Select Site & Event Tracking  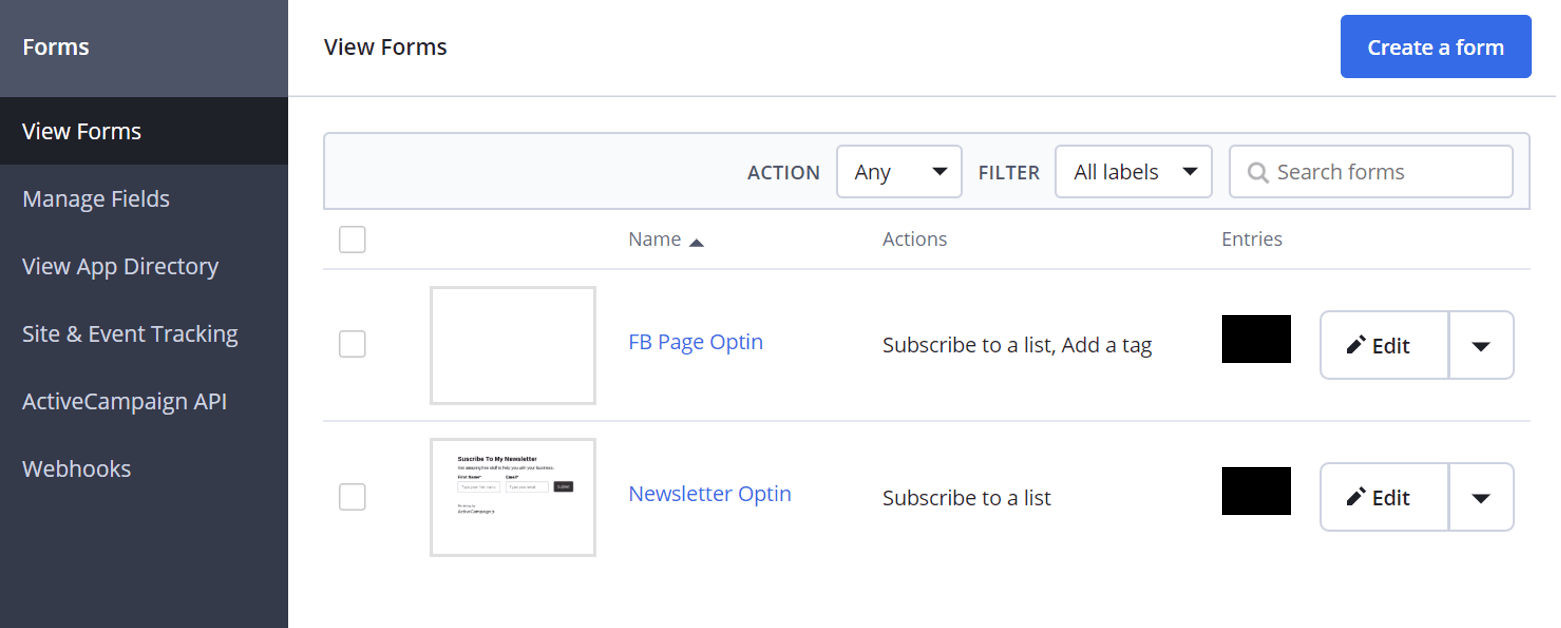[x=130, y=334]
